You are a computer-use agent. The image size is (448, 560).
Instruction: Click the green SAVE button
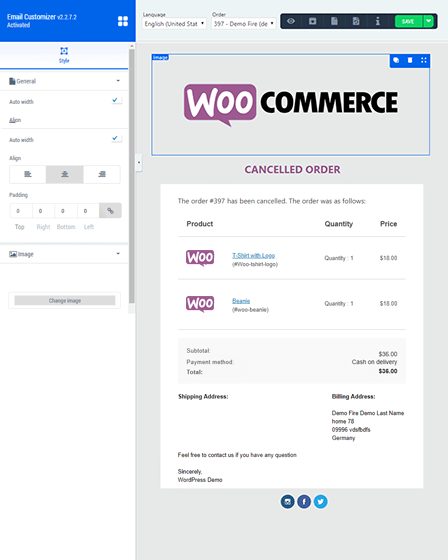tap(408, 21)
